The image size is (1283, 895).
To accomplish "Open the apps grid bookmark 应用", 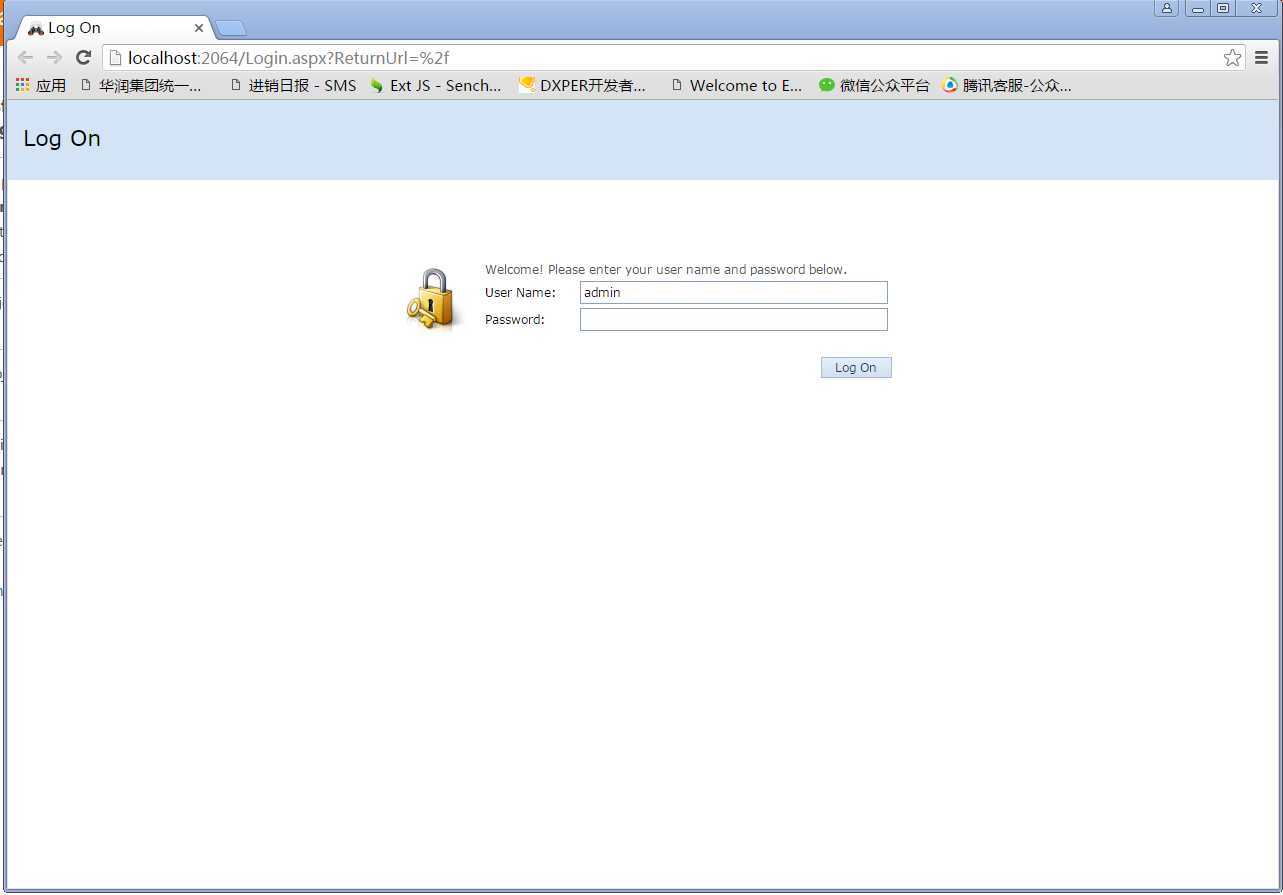I will (41, 86).
